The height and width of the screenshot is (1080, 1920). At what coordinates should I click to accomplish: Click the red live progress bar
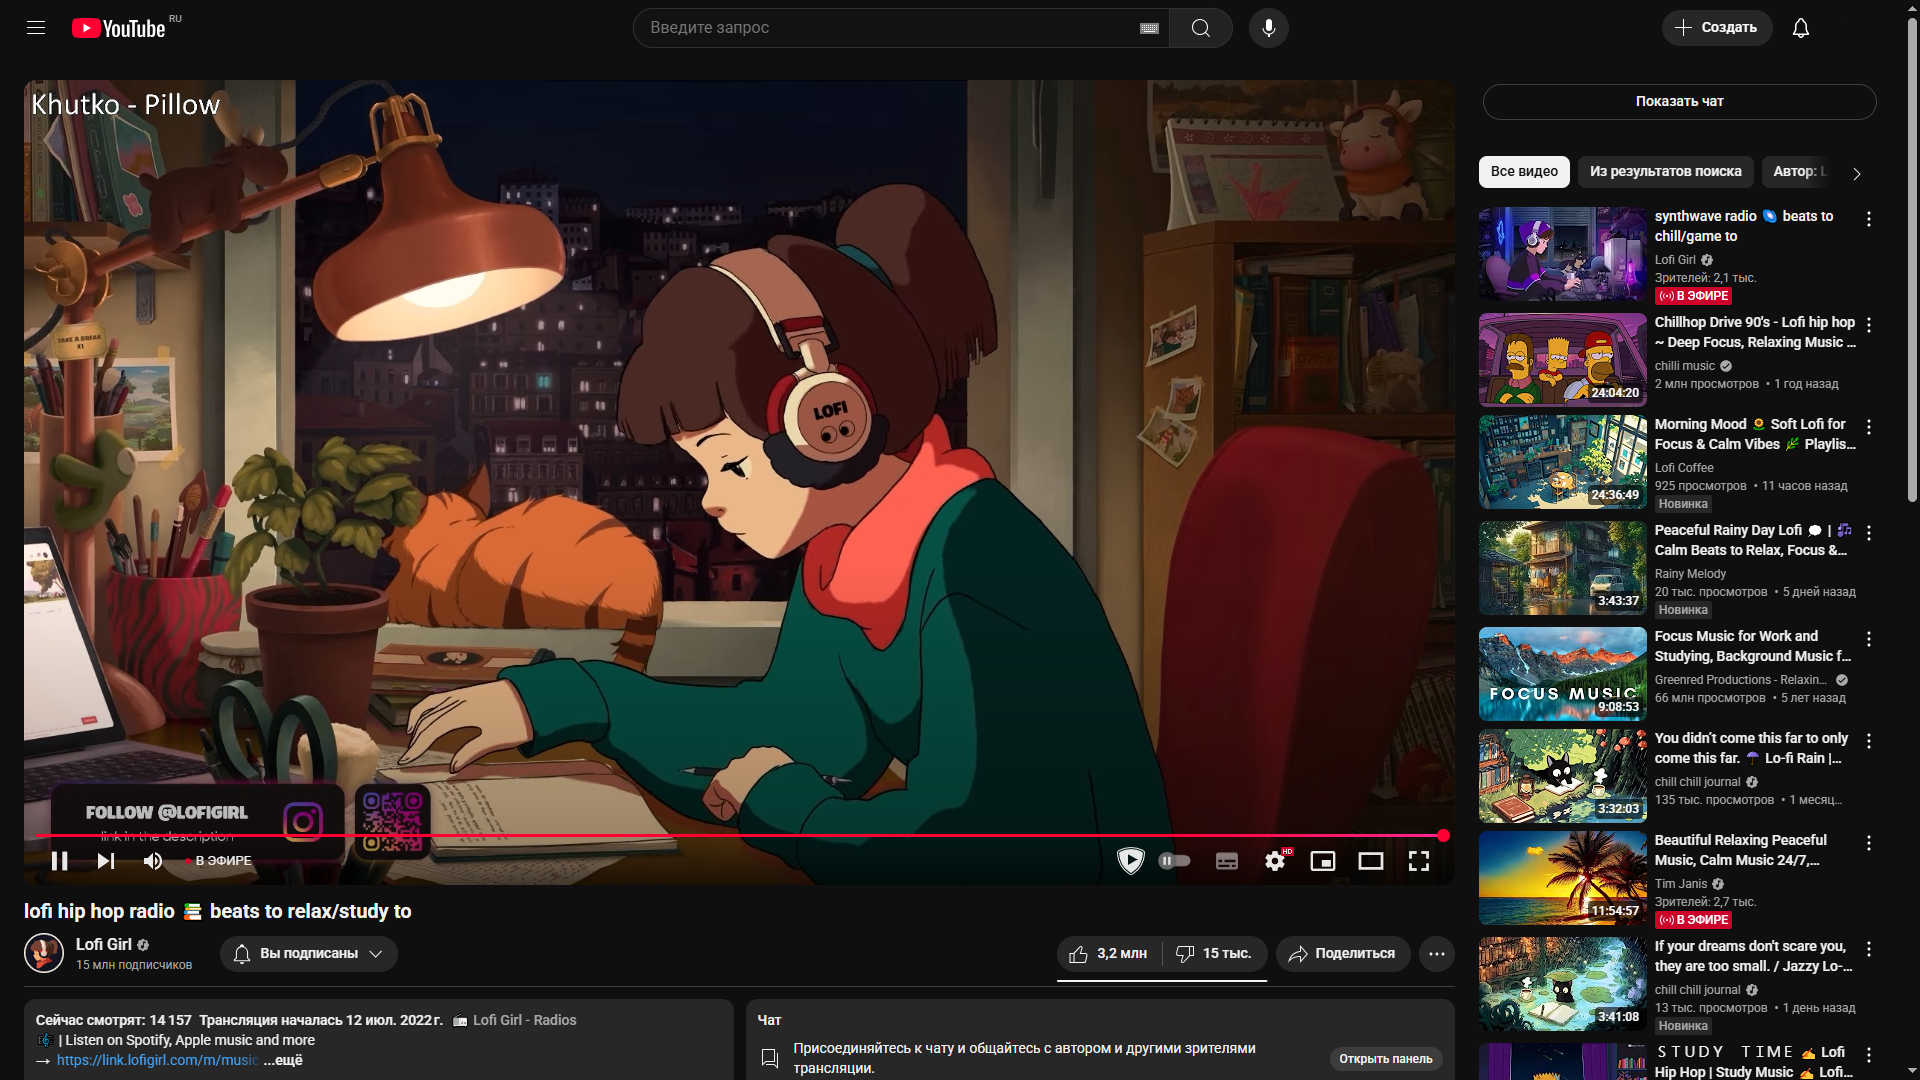(740, 835)
